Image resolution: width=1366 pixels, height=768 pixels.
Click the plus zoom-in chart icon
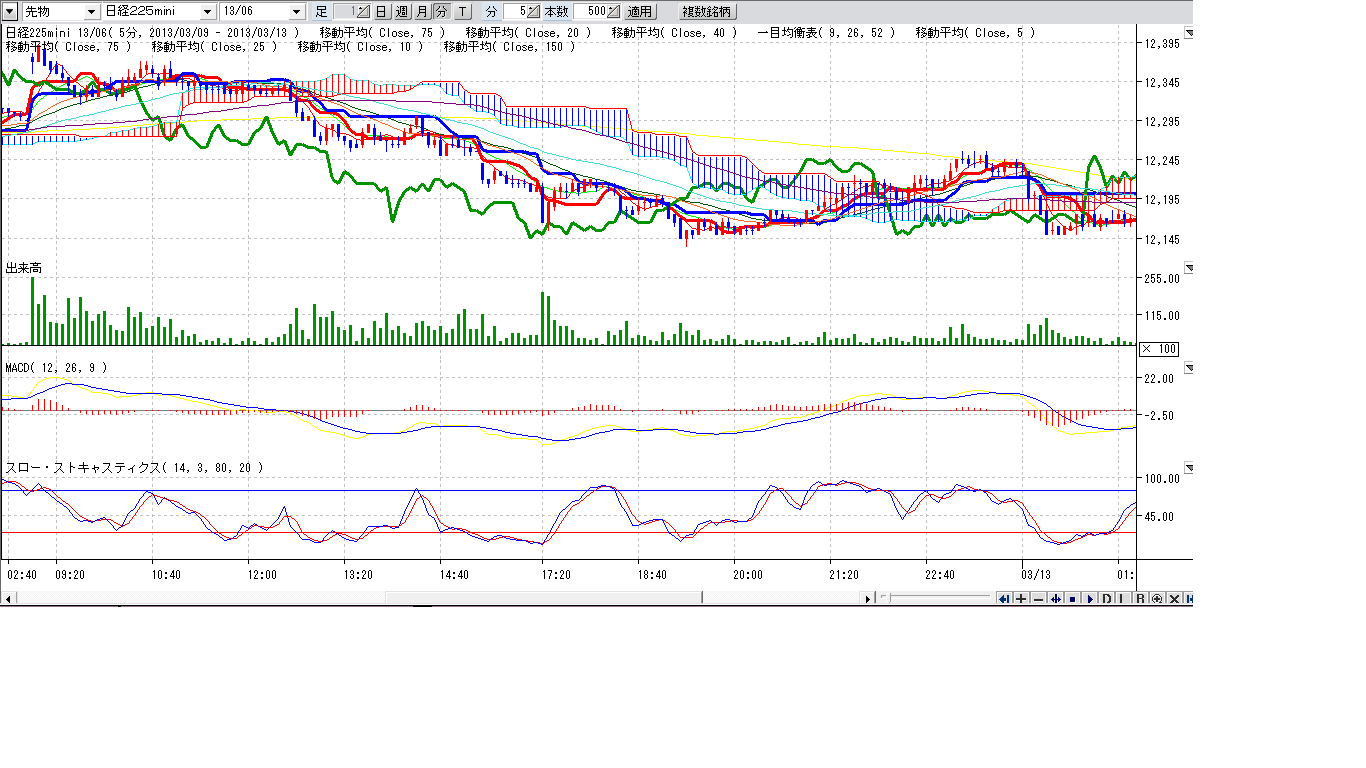coord(1021,599)
